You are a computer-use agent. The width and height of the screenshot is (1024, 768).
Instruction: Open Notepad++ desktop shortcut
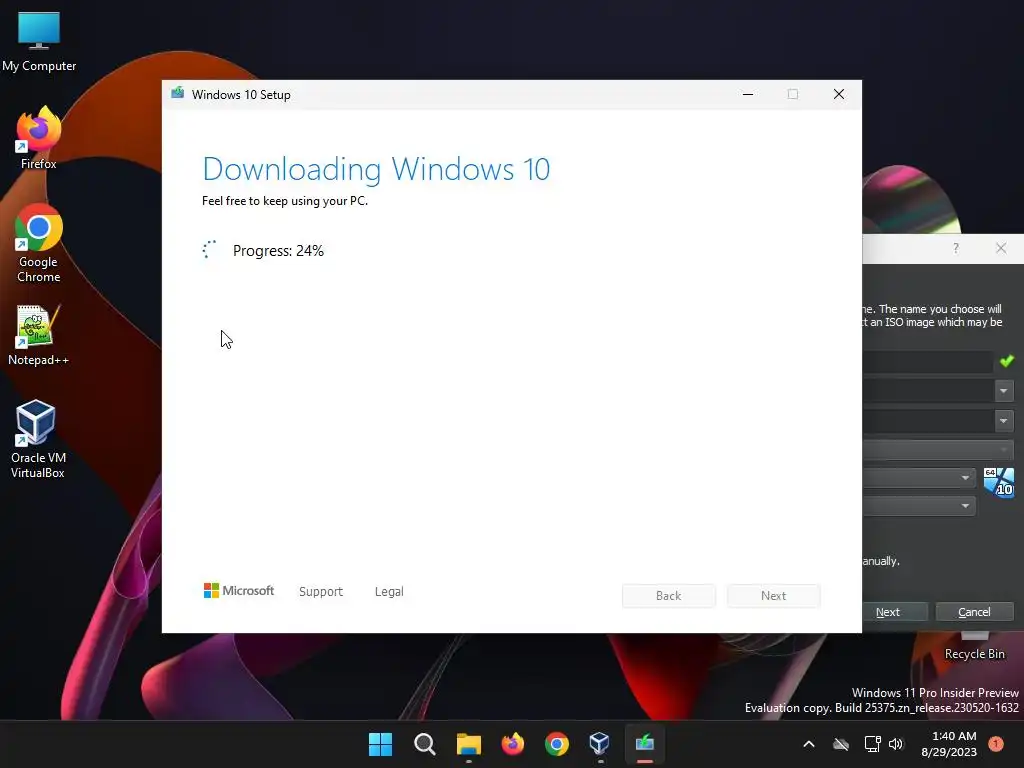pyautogui.click(x=39, y=335)
